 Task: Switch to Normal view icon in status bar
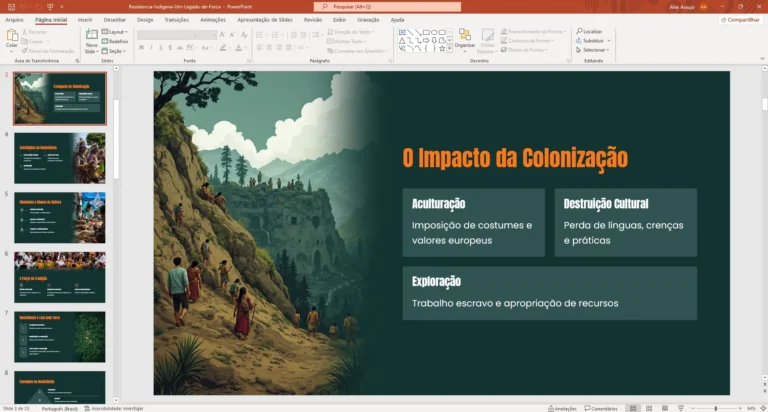pyautogui.click(x=633, y=408)
